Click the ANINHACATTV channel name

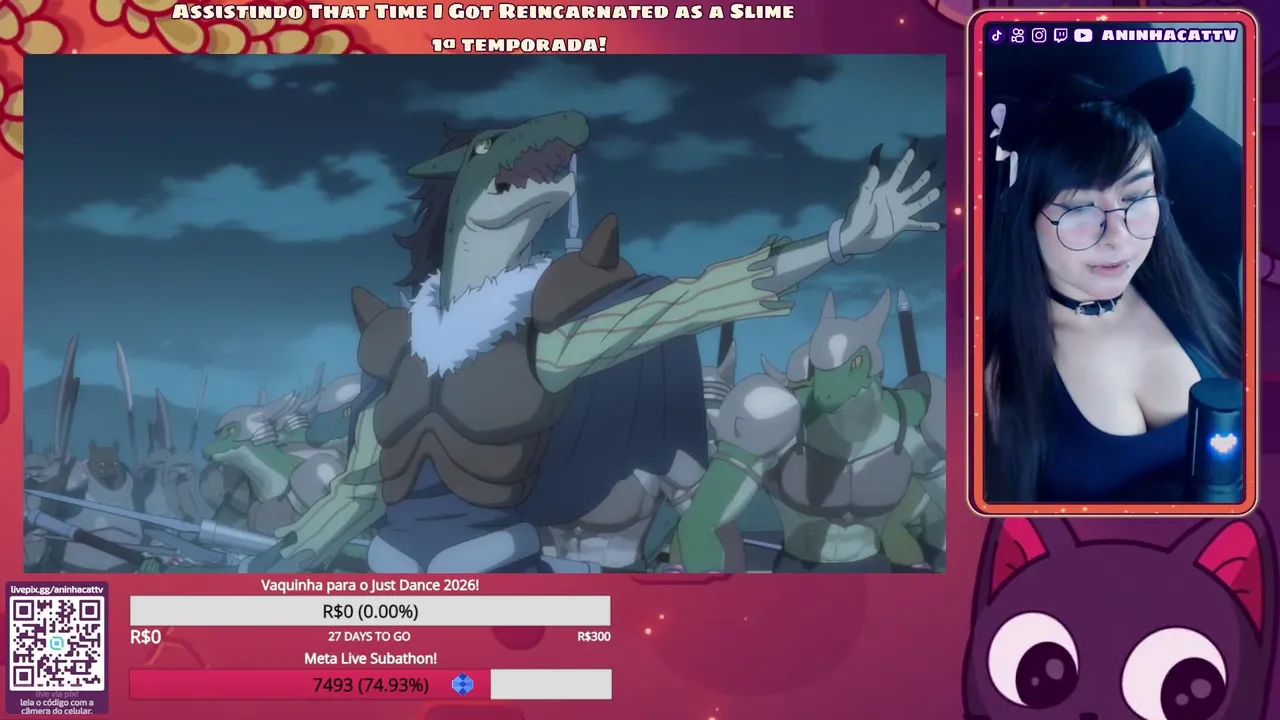tap(1169, 35)
